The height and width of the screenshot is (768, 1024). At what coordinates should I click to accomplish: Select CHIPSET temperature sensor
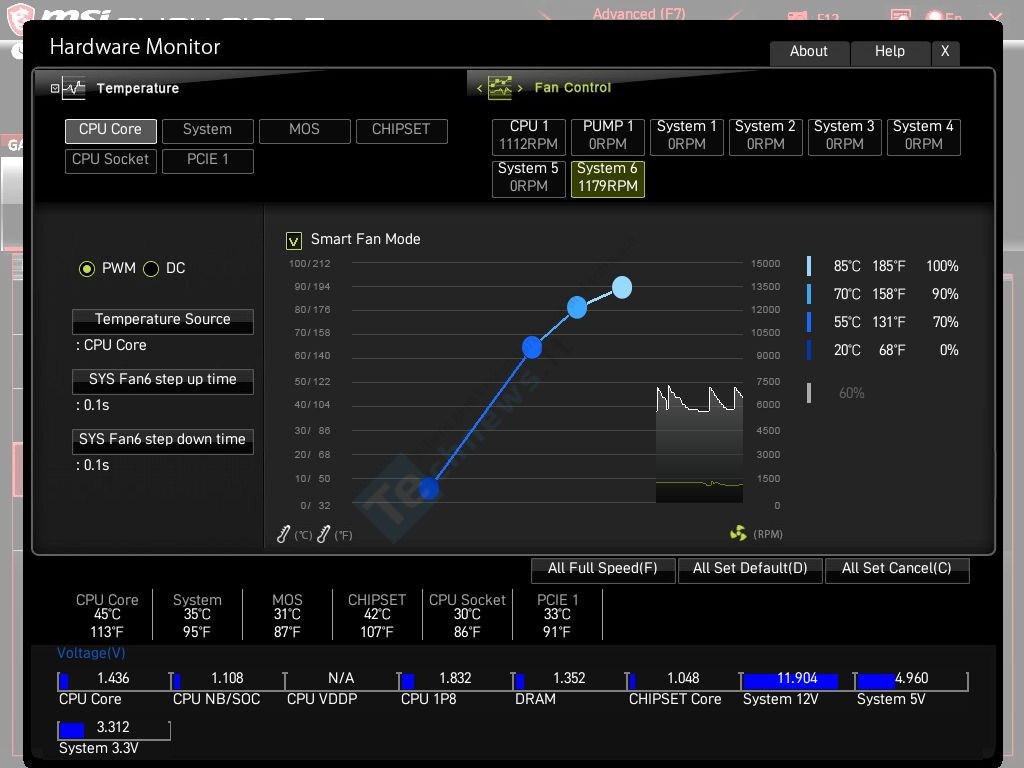click(x=402, y=131)
